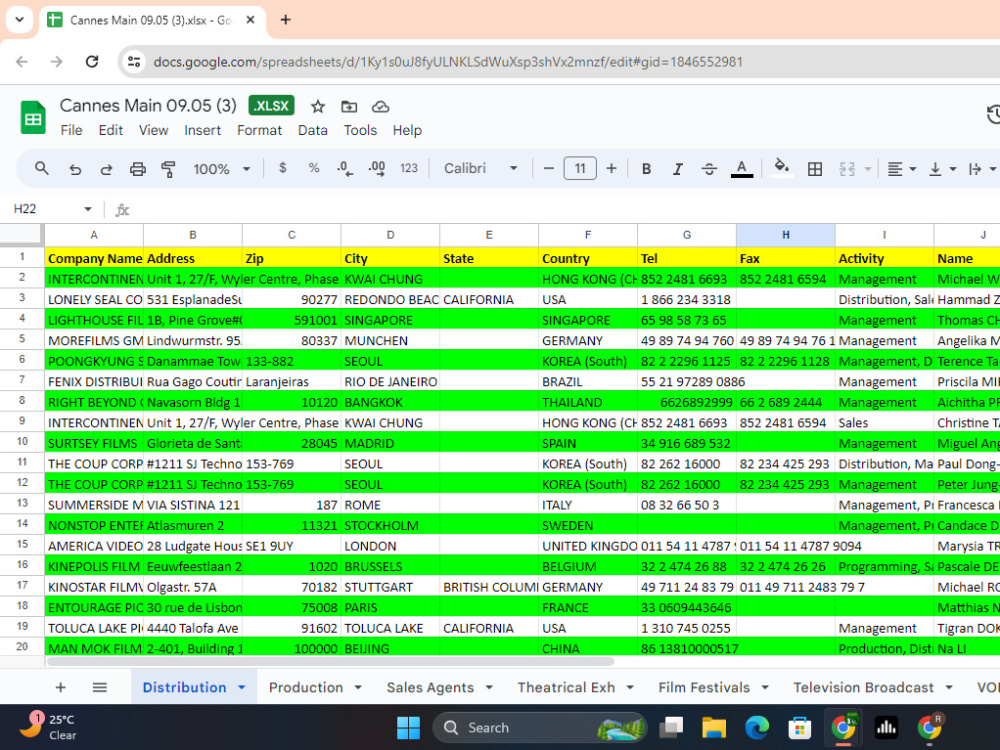
Task: Switch to the Film Festivals sheet tab
Action: click(x=704, y=688)
